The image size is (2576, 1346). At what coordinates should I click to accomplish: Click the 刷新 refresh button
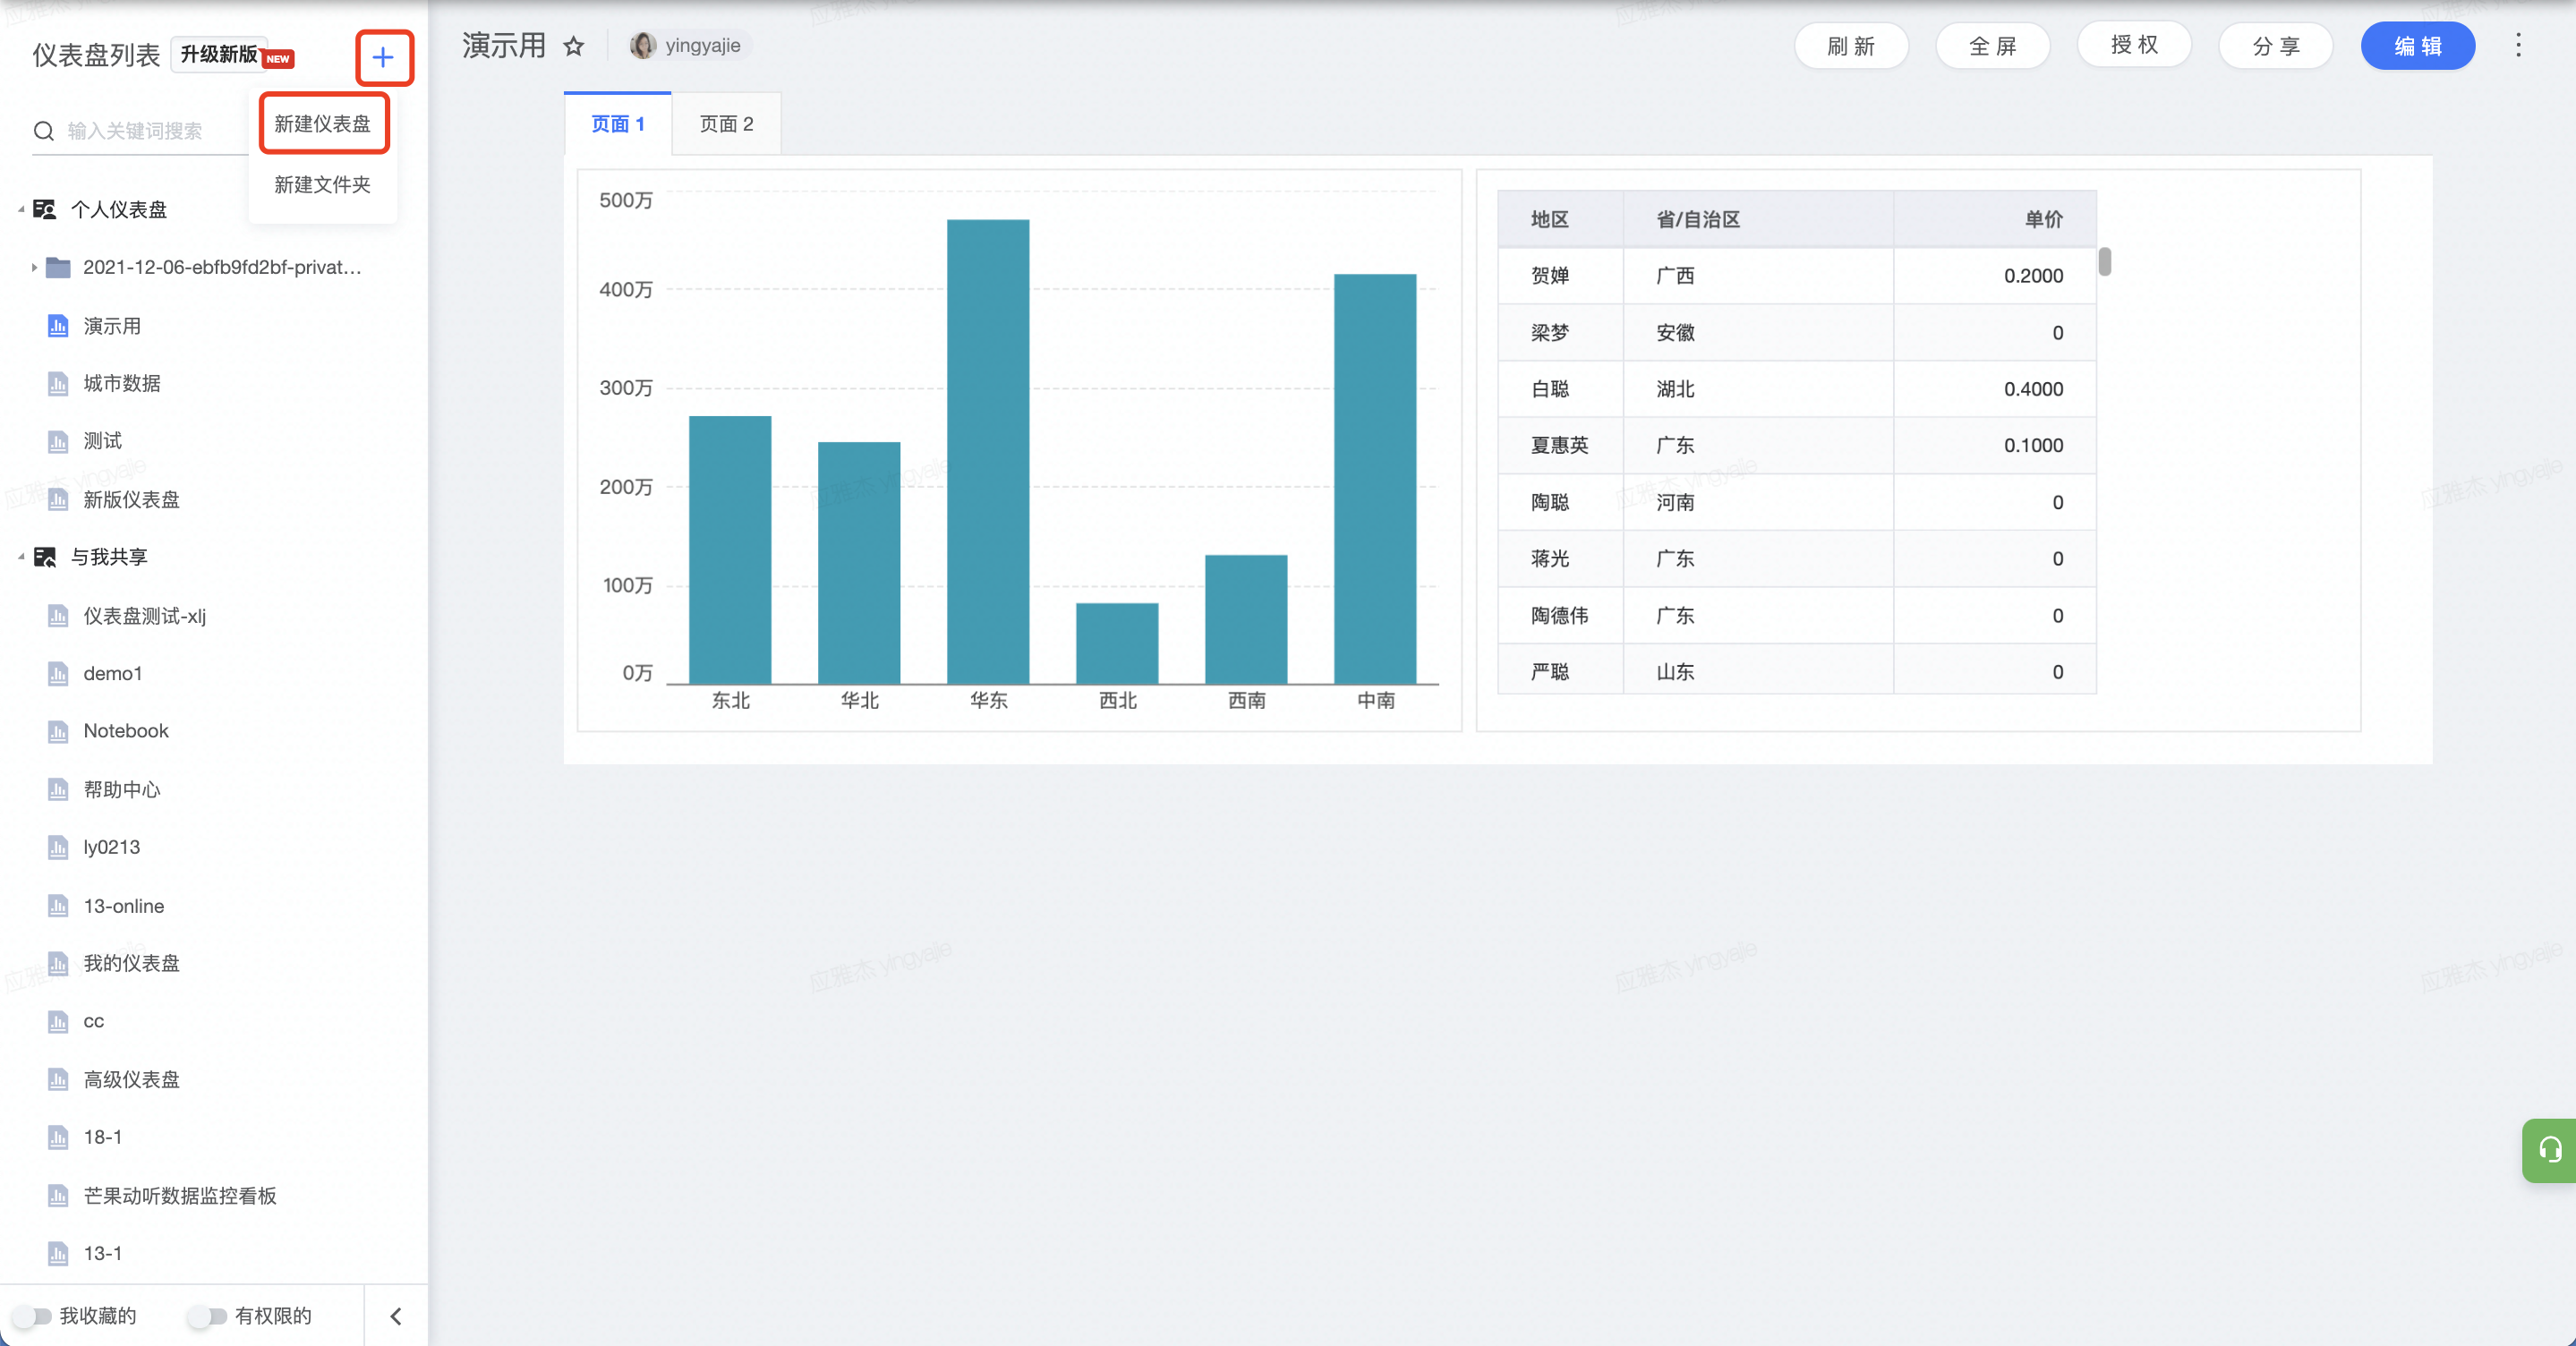[x=1851, y=46]
